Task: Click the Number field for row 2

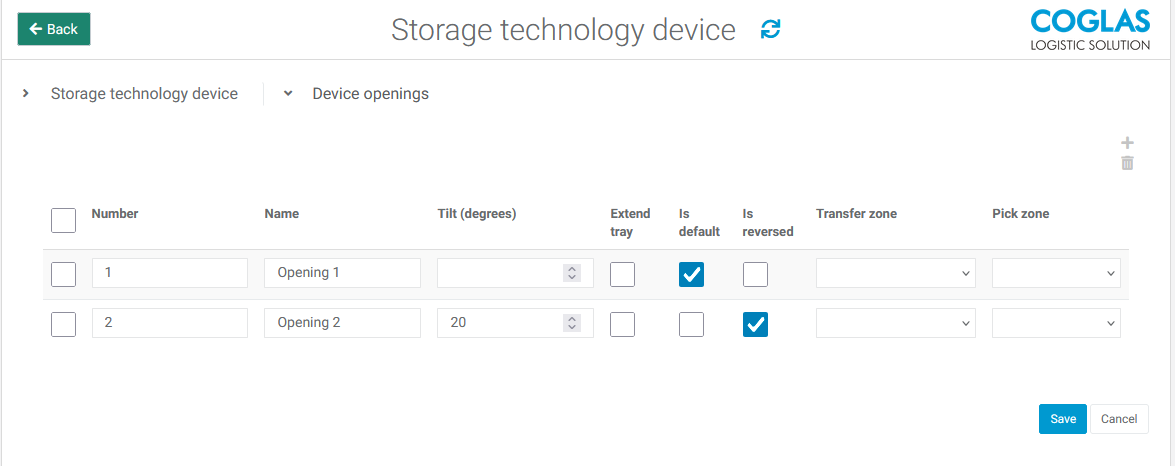Action: coord(169,323)
